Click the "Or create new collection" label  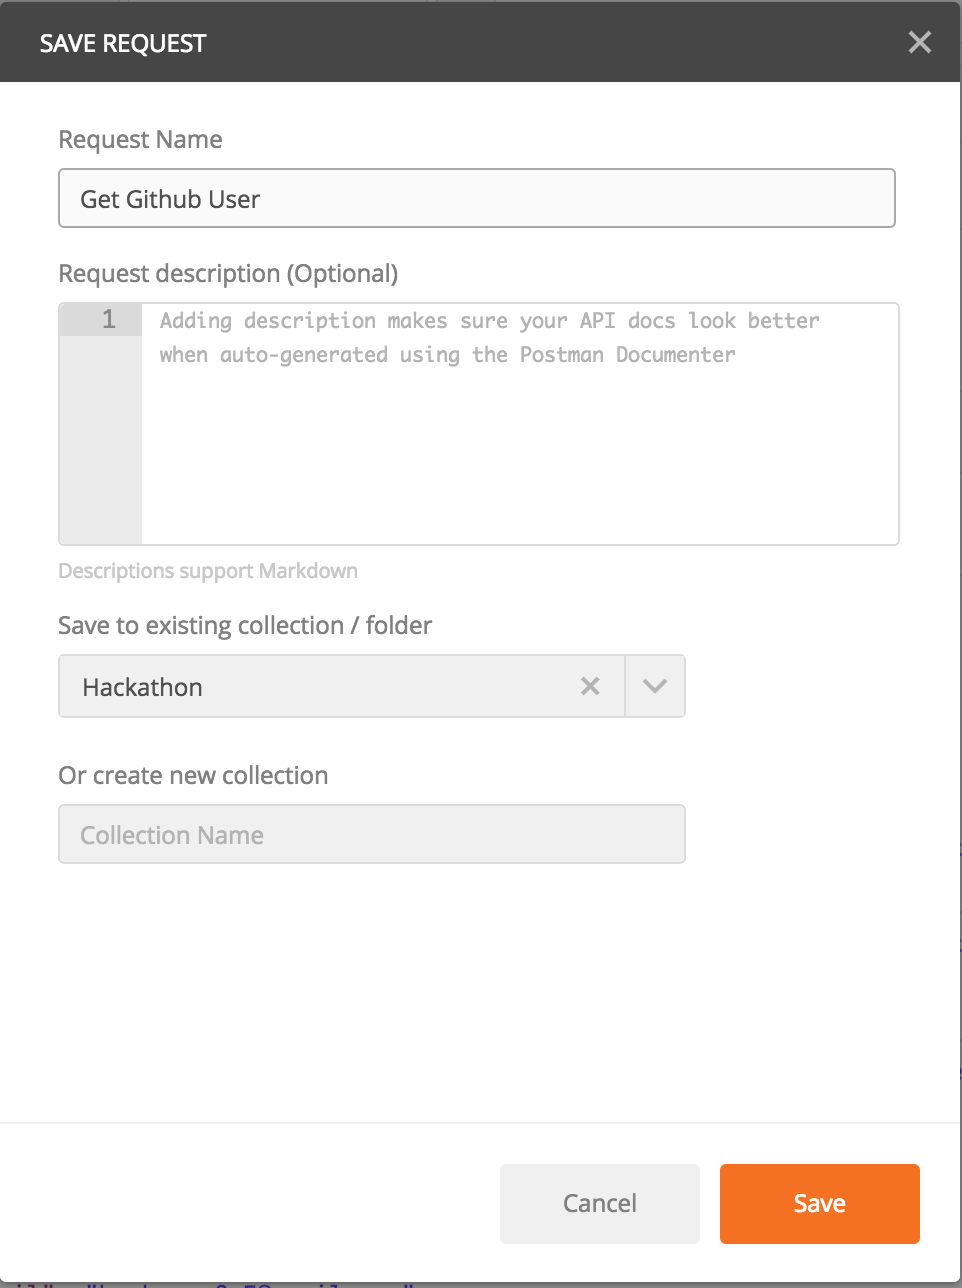click(x=193, y=776)
